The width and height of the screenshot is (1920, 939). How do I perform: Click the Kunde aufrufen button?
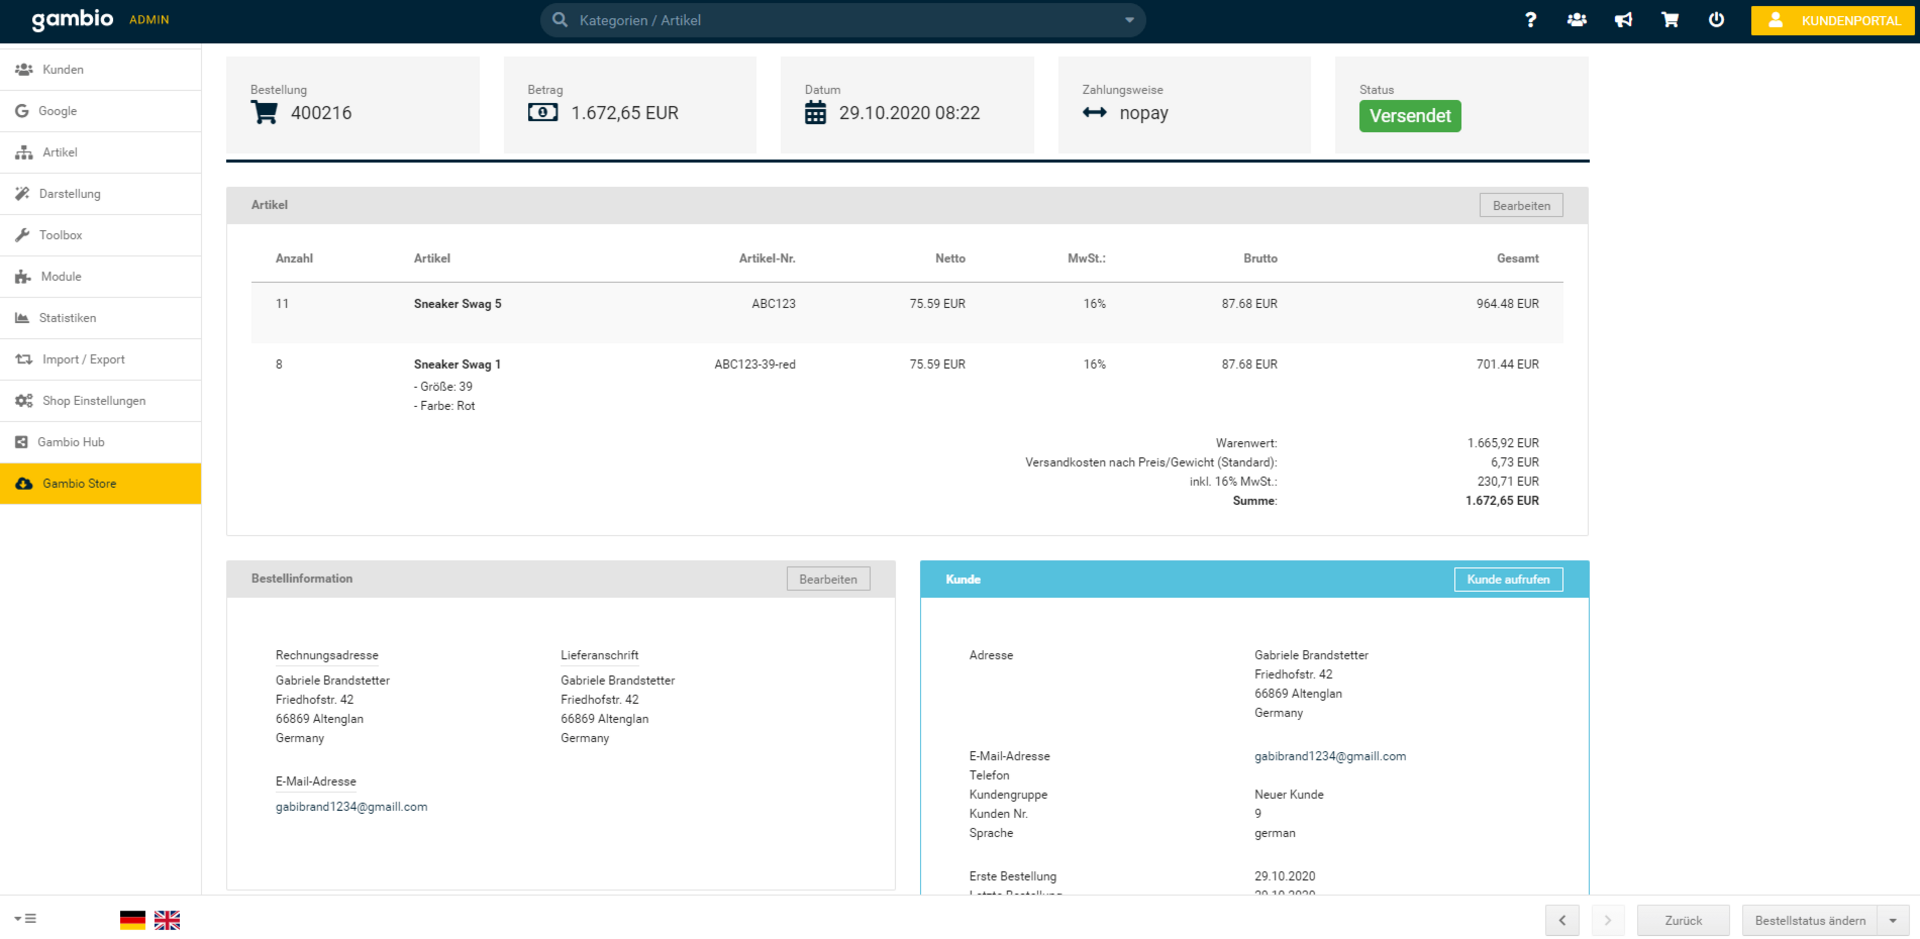pyautogui.click(x=1507, y=580)
